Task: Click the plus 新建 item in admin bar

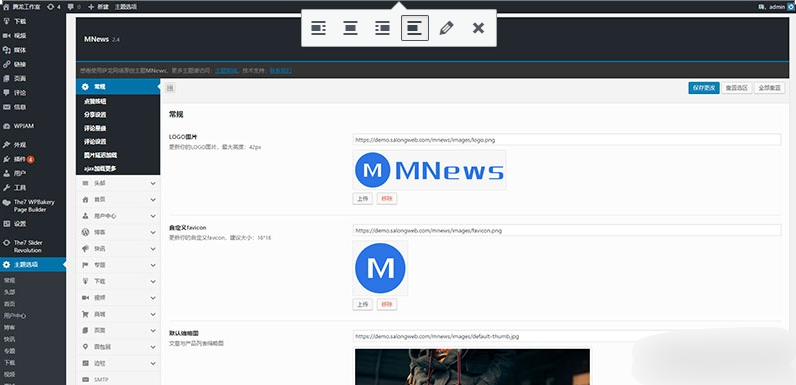Action: pos(97,7)
